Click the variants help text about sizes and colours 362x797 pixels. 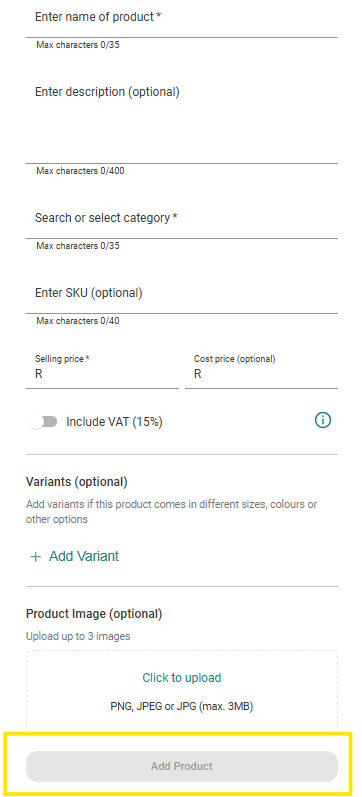click(172, 512)
